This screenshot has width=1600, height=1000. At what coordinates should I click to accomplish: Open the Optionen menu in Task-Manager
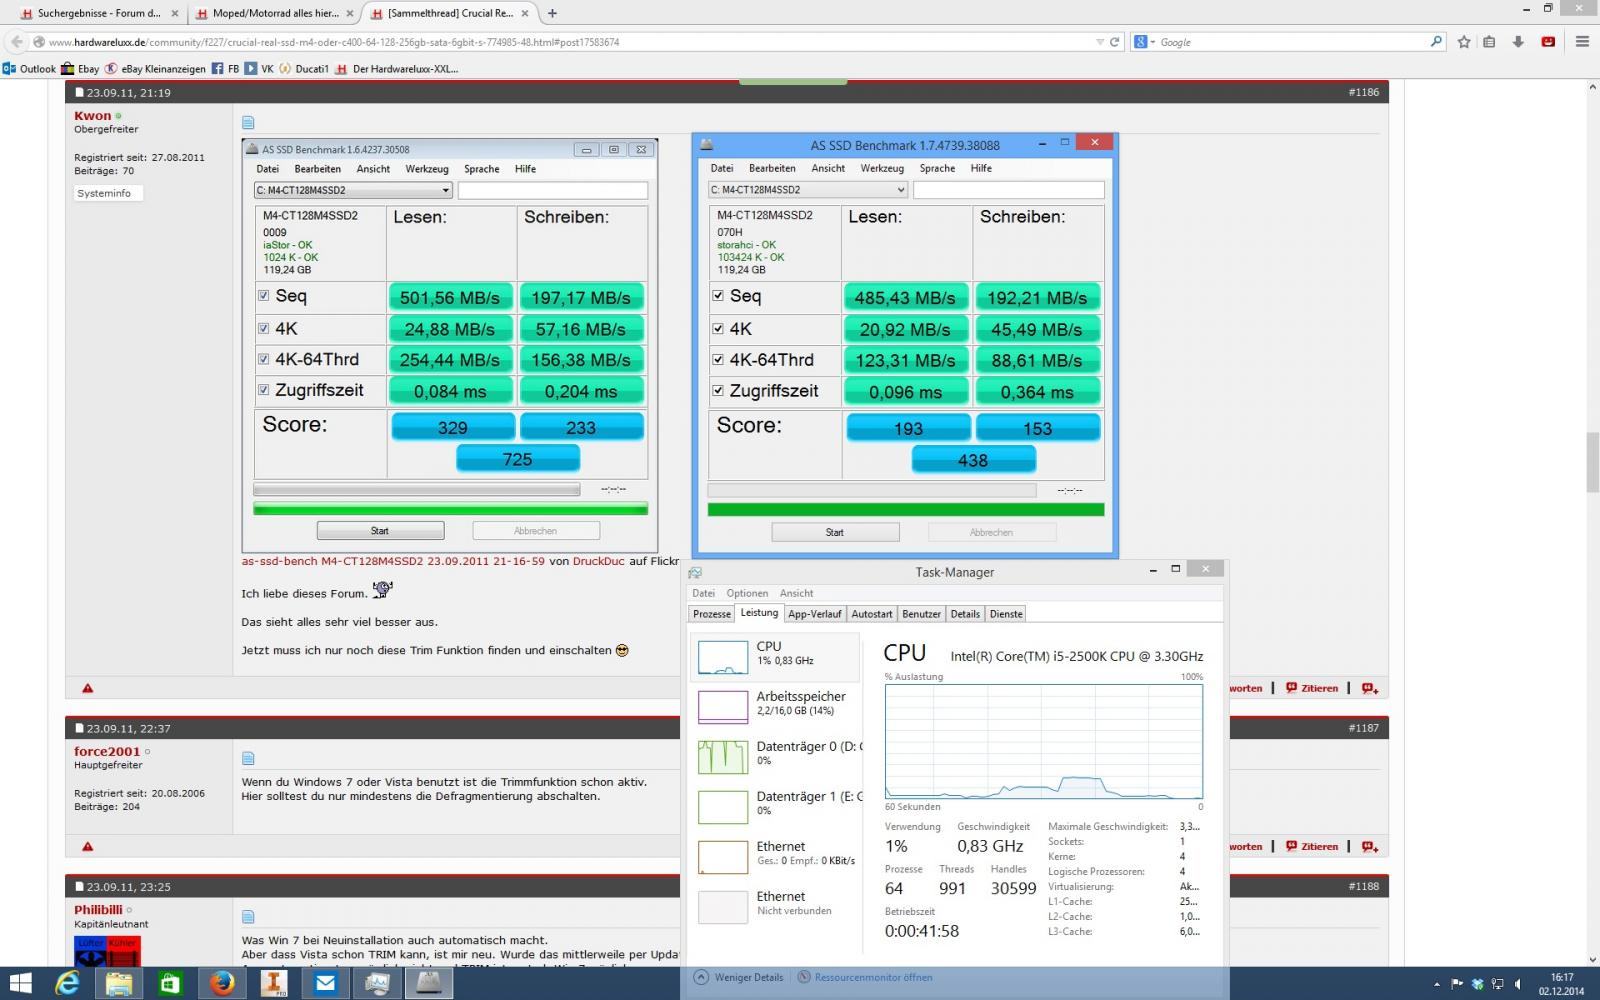coord(747,593)
